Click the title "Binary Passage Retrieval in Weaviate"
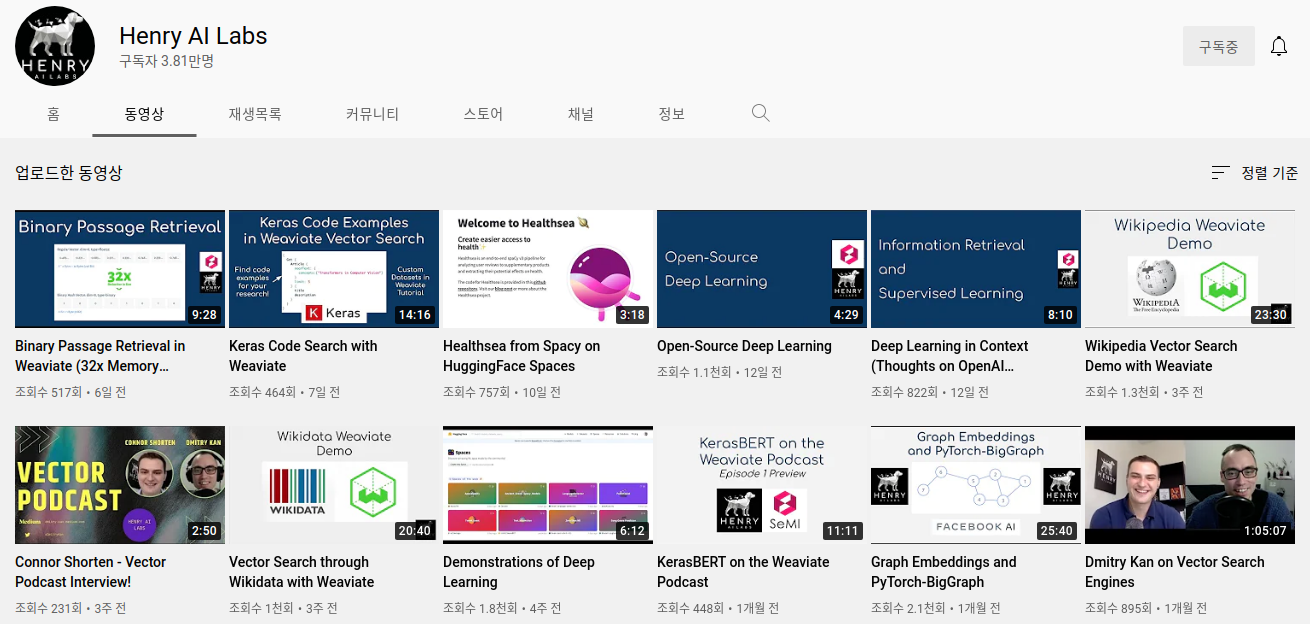This screenshot has height=624, width=1310. coord(100,356)
